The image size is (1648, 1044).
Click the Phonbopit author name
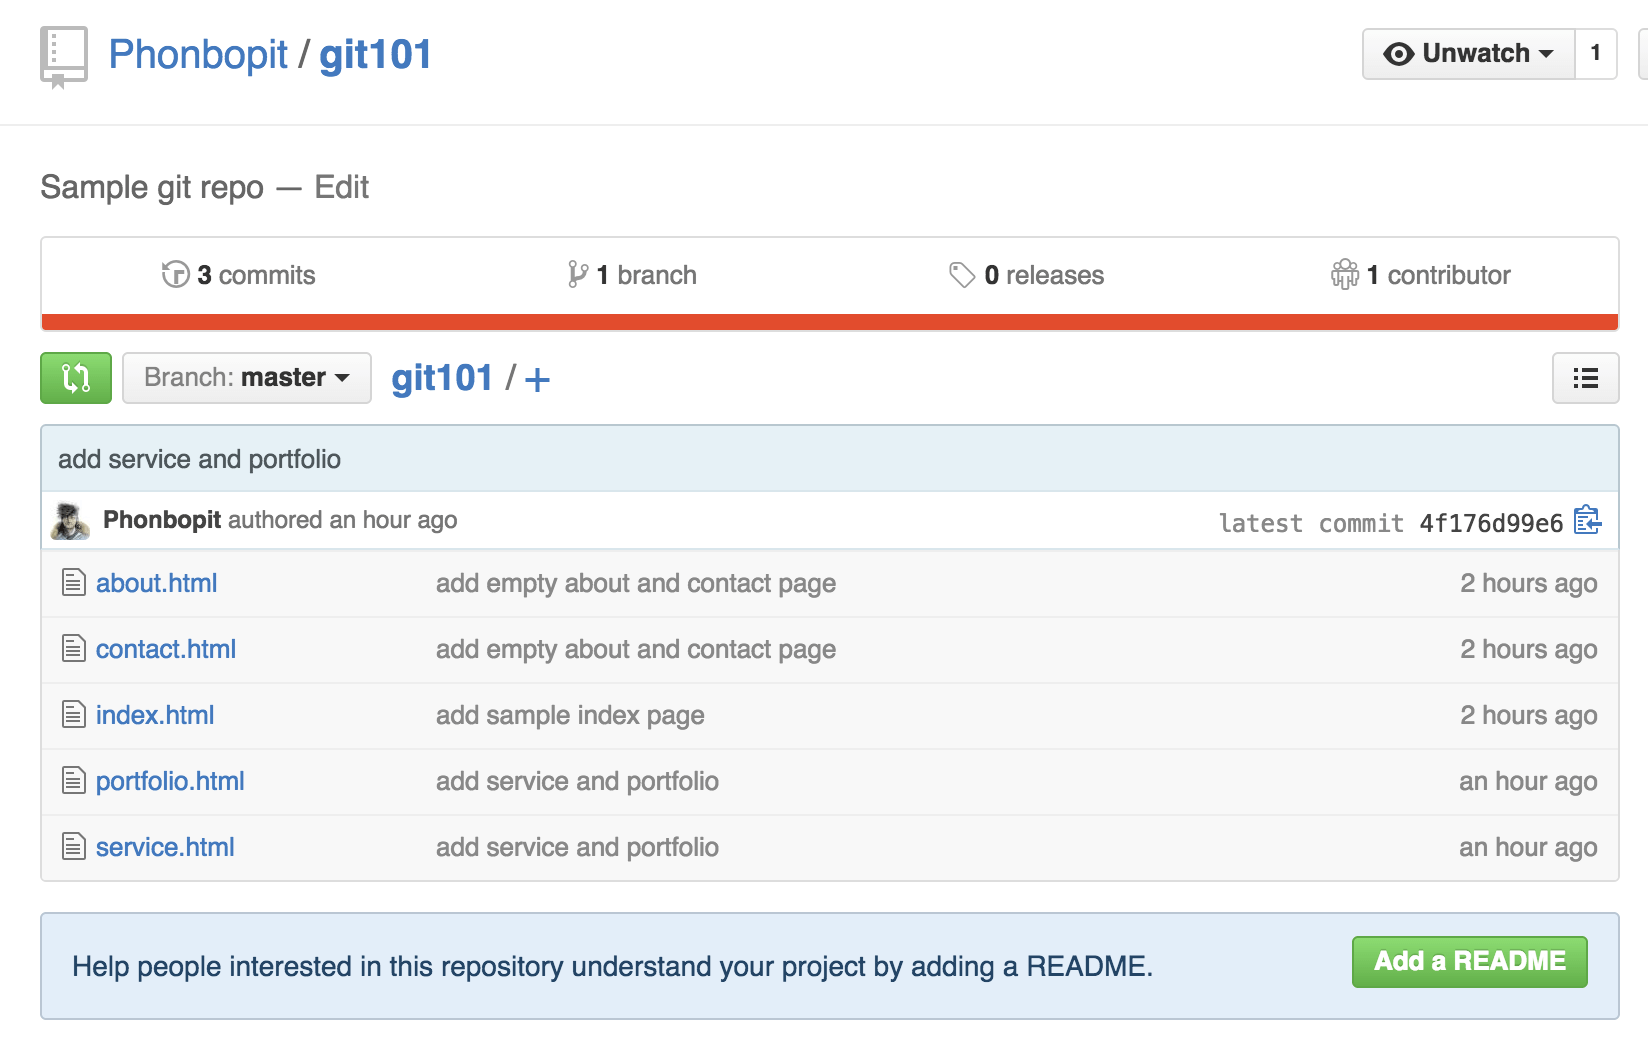point(162,520)
